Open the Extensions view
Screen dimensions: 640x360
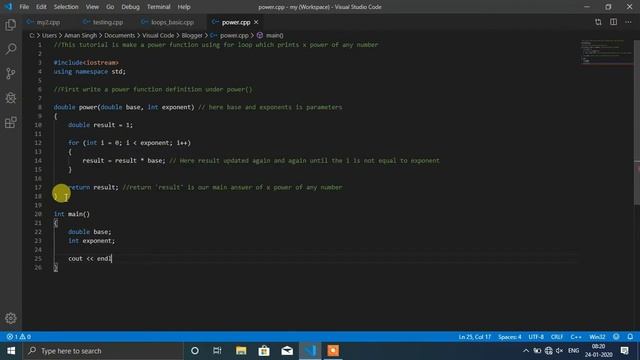pyautogui.click(x=11, y=122)
